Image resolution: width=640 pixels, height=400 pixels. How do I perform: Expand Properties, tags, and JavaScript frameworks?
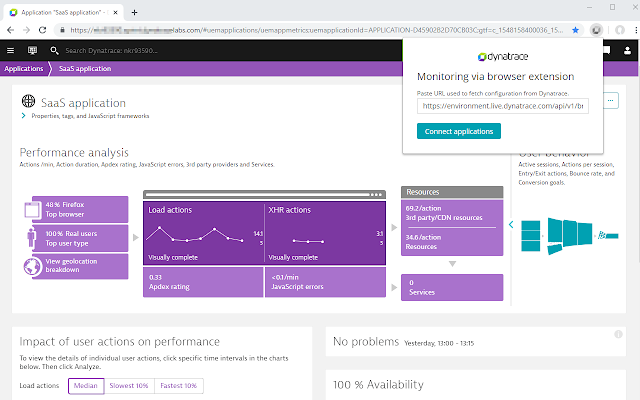click(90, 116)
